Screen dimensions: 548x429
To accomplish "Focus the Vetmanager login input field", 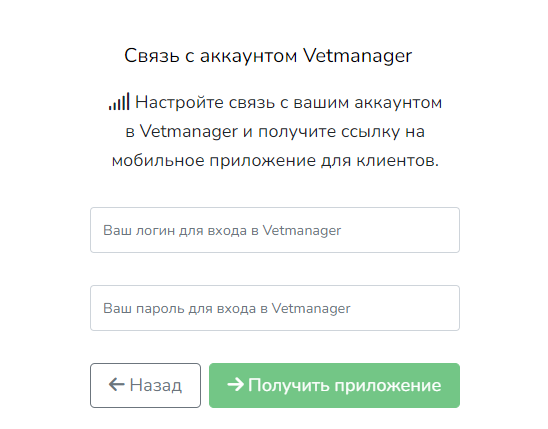I will click(275, 230).
